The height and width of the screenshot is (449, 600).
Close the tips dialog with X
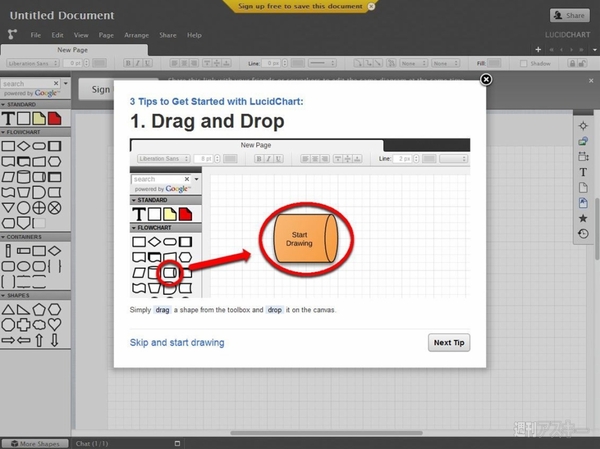pyautogui.click(x=486, y=79)
